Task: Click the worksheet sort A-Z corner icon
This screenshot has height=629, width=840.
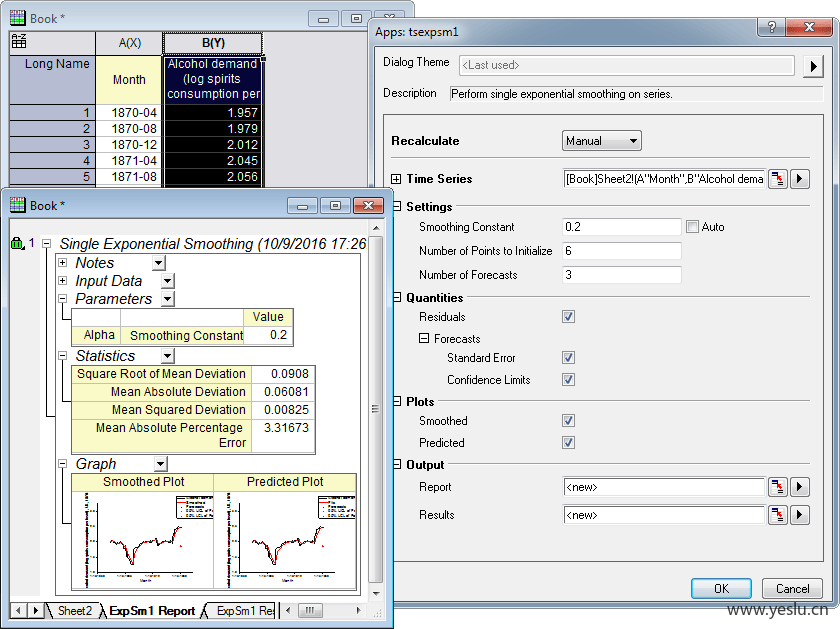Action: (19, 41)
